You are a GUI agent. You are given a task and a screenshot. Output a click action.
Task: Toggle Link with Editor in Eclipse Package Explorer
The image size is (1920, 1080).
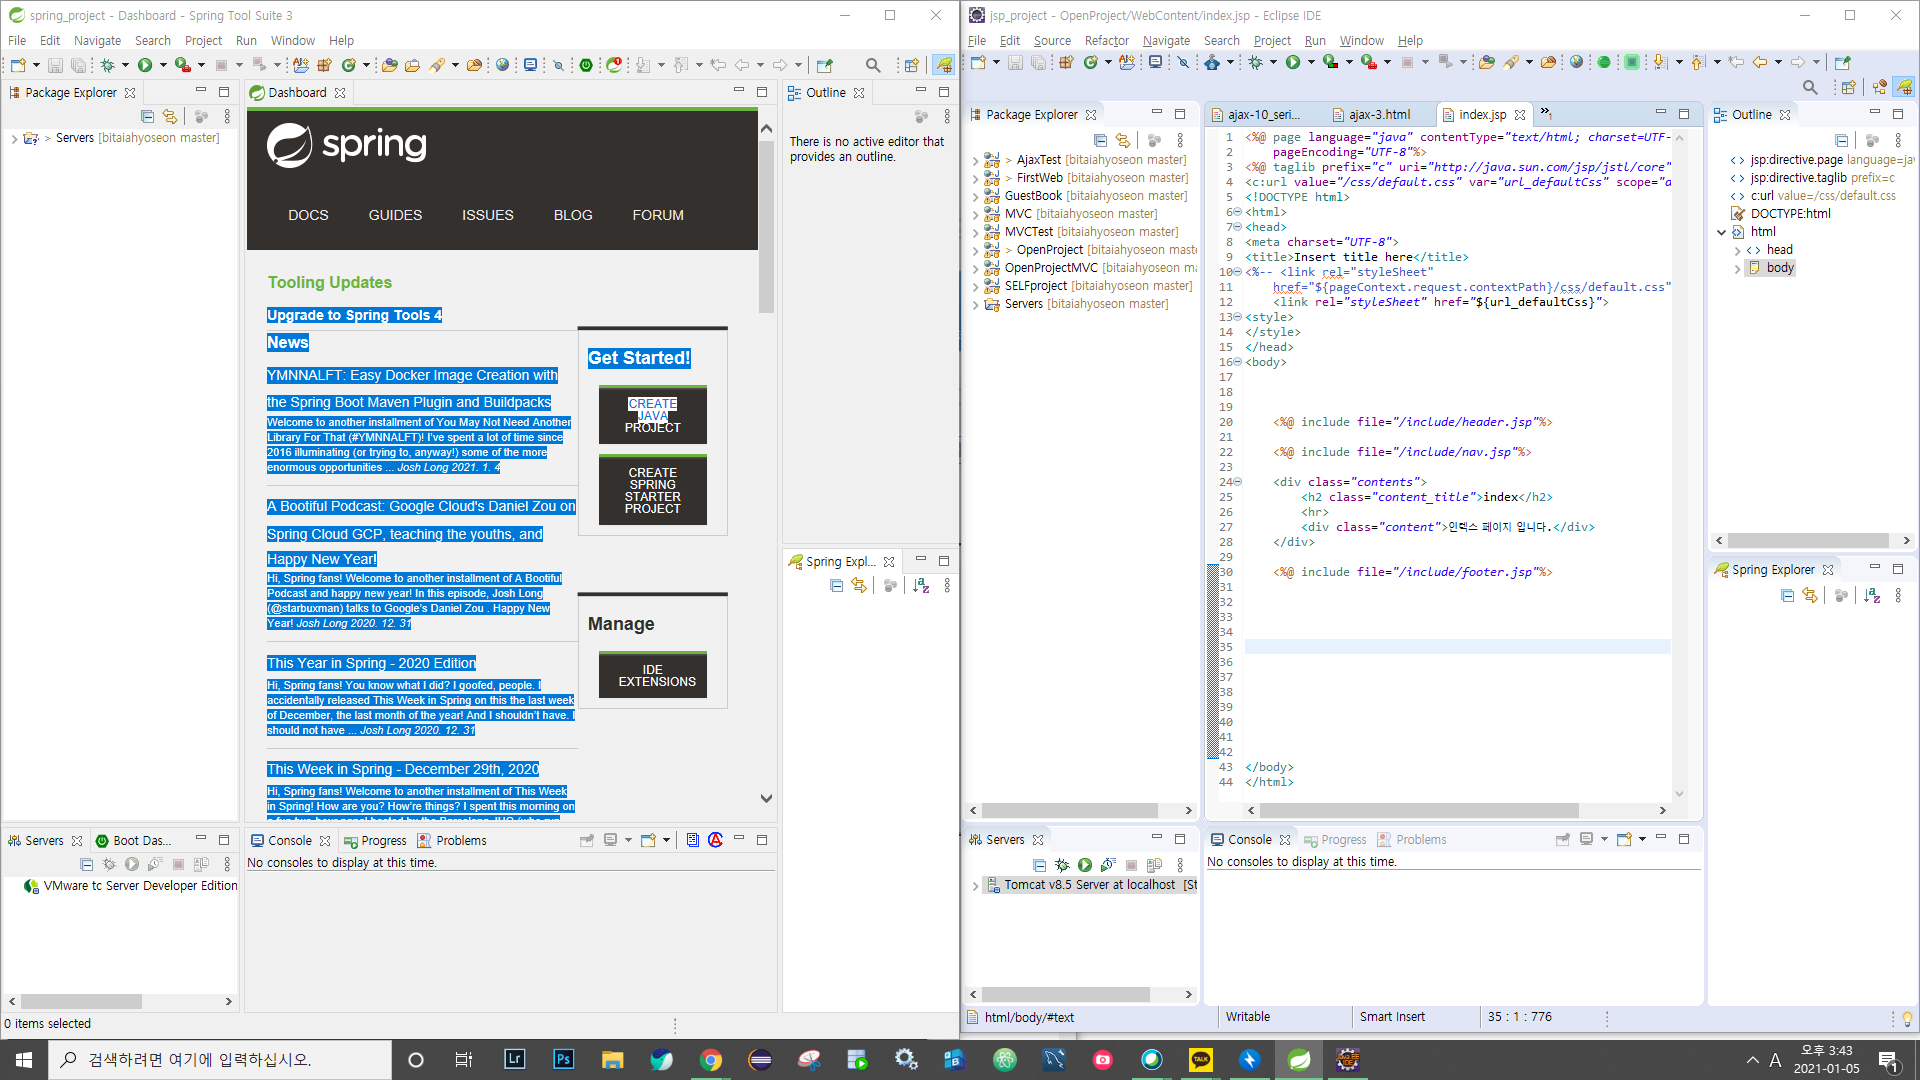coord(1123,140)
